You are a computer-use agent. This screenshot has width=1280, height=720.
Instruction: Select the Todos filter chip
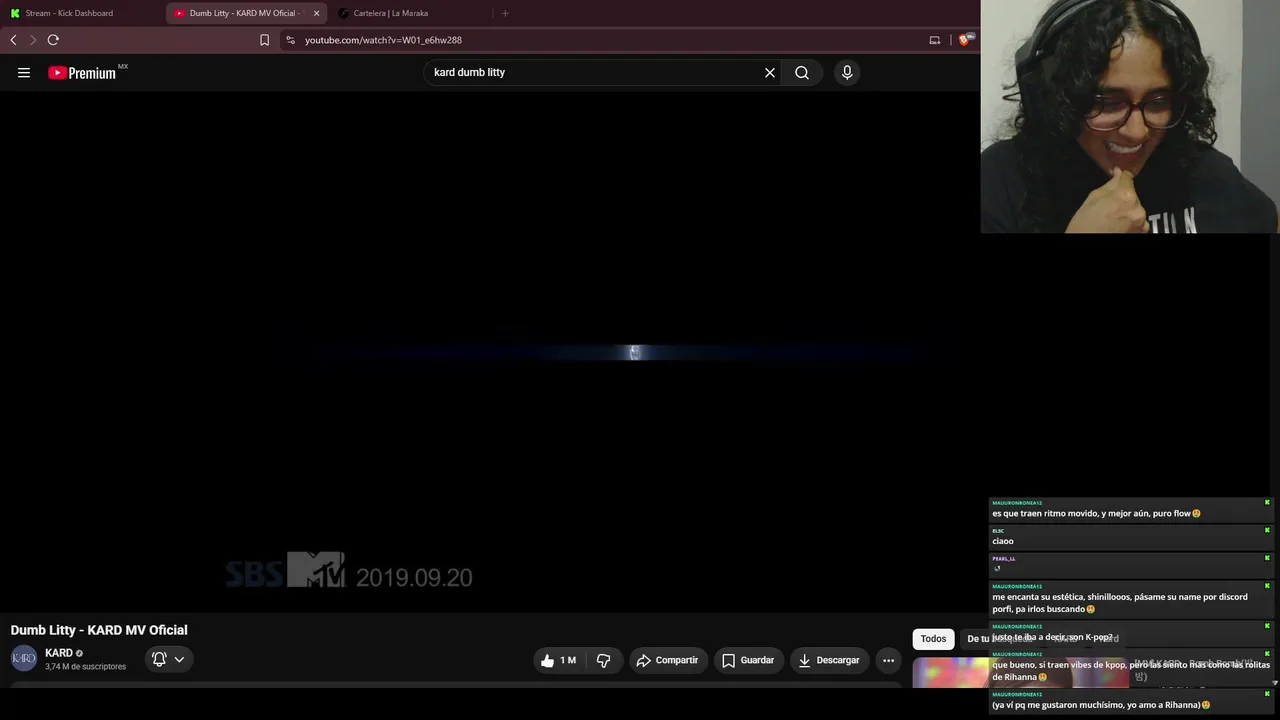pyautogui.click(x=933, y=639)
